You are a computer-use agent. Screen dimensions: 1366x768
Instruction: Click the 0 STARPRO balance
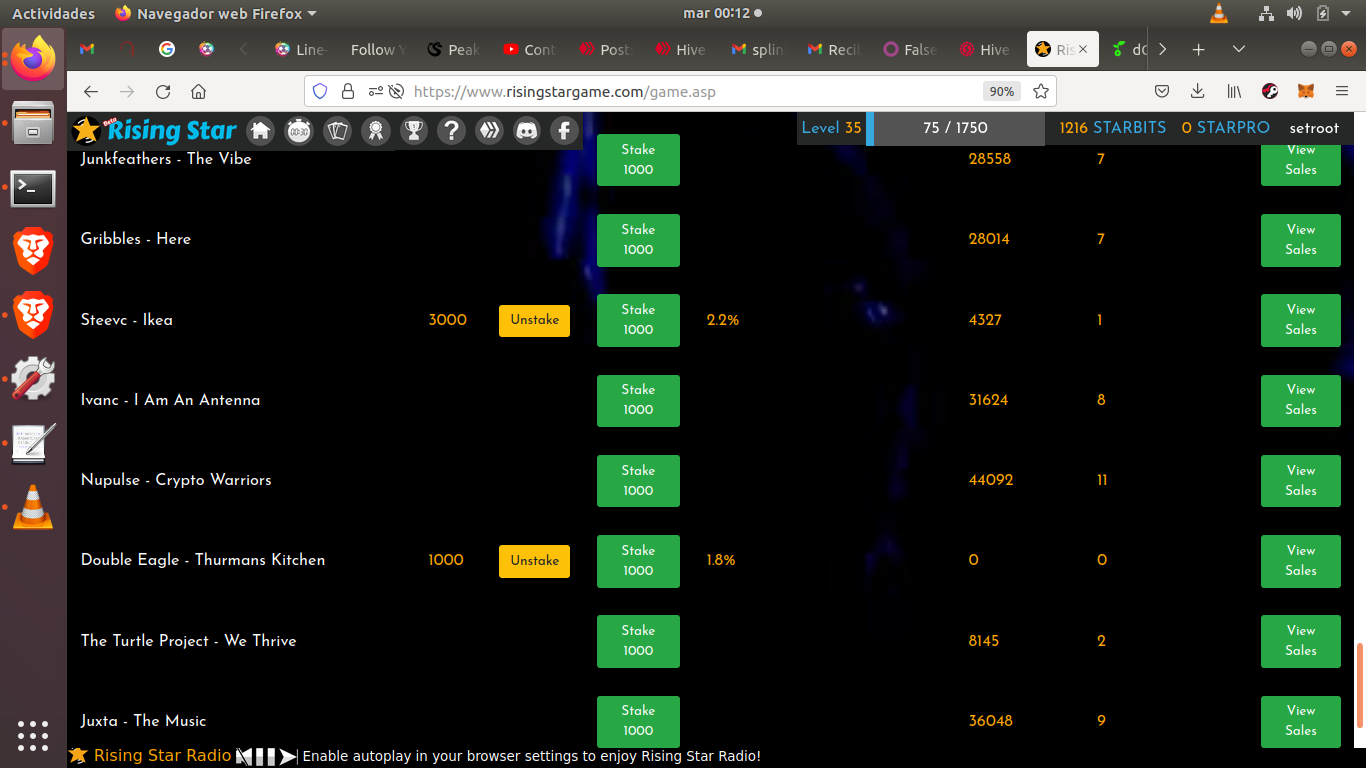1225,128
